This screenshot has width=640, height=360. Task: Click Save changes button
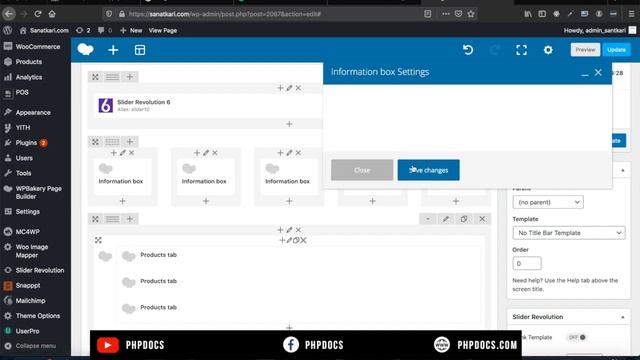coord(428,170)
